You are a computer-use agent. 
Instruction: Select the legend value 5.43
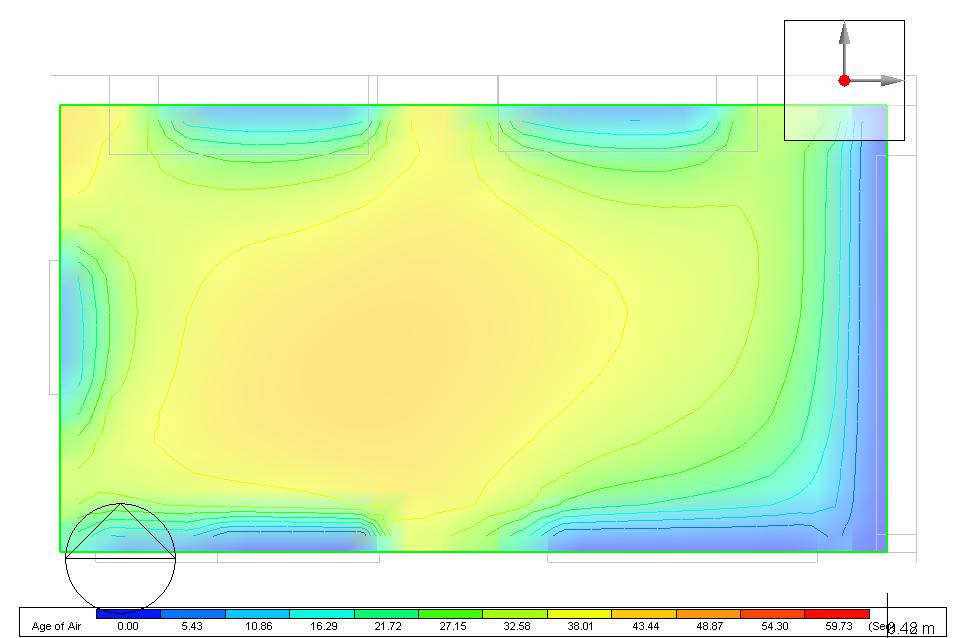click(x=192, y=626)
